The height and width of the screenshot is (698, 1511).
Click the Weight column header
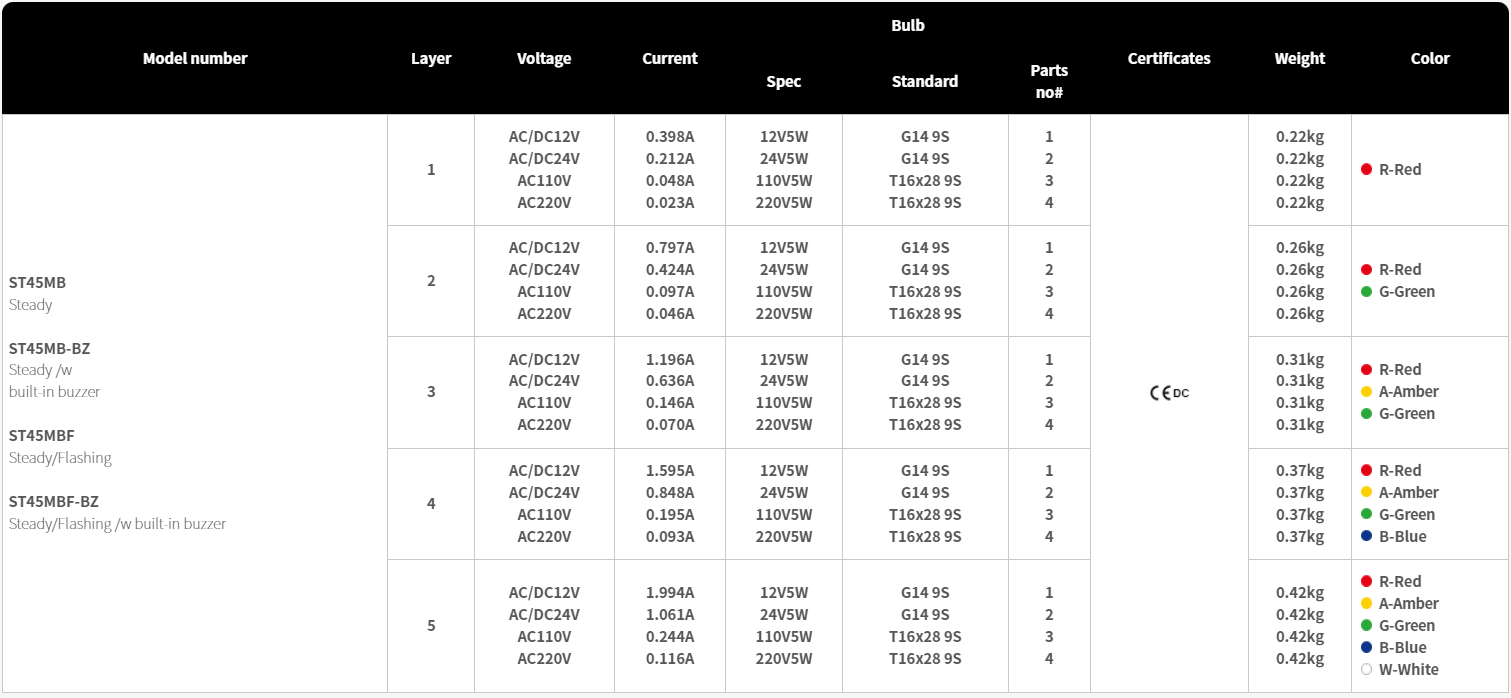pos(1300,58)
